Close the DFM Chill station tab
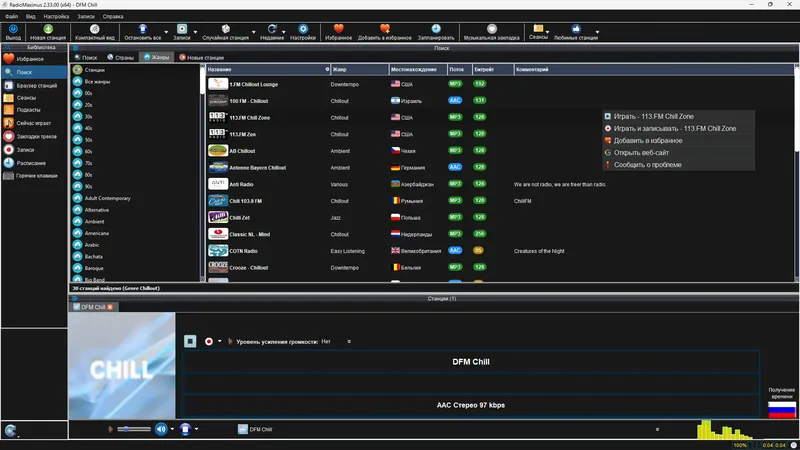Image resolution: width=800 pixels, height=450 pixels. (110, 307)
